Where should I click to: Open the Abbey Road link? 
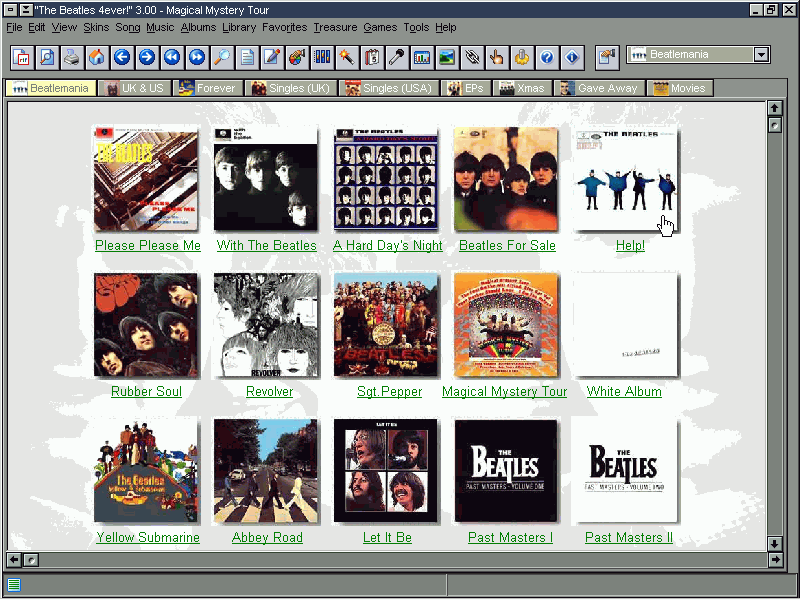267,538
